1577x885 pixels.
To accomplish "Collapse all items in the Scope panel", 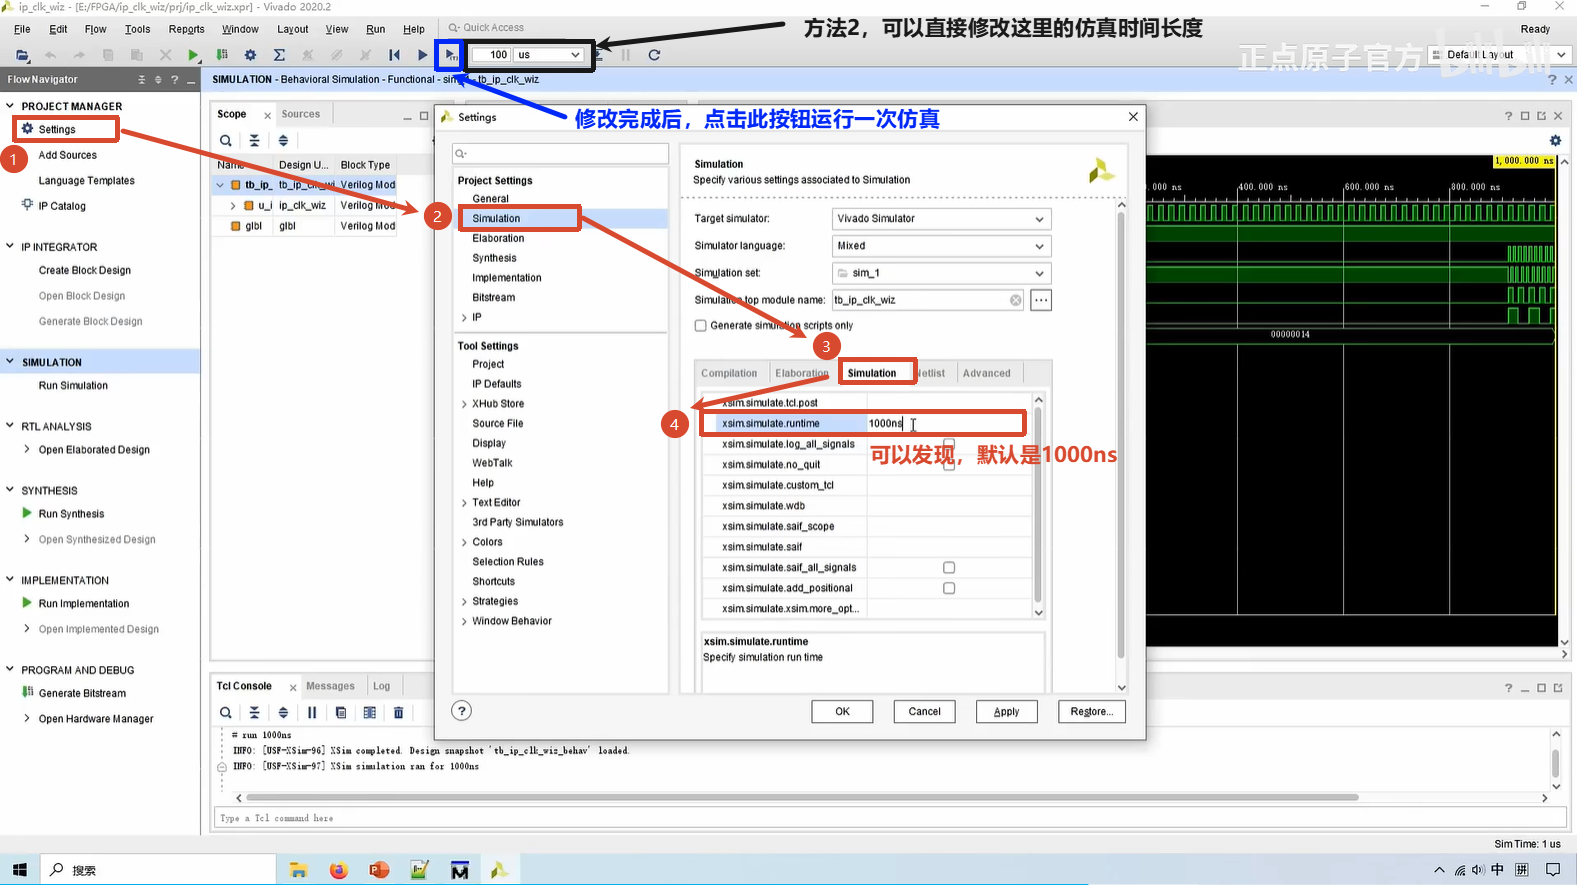I will pyautogui.click(x=255, y=141).
